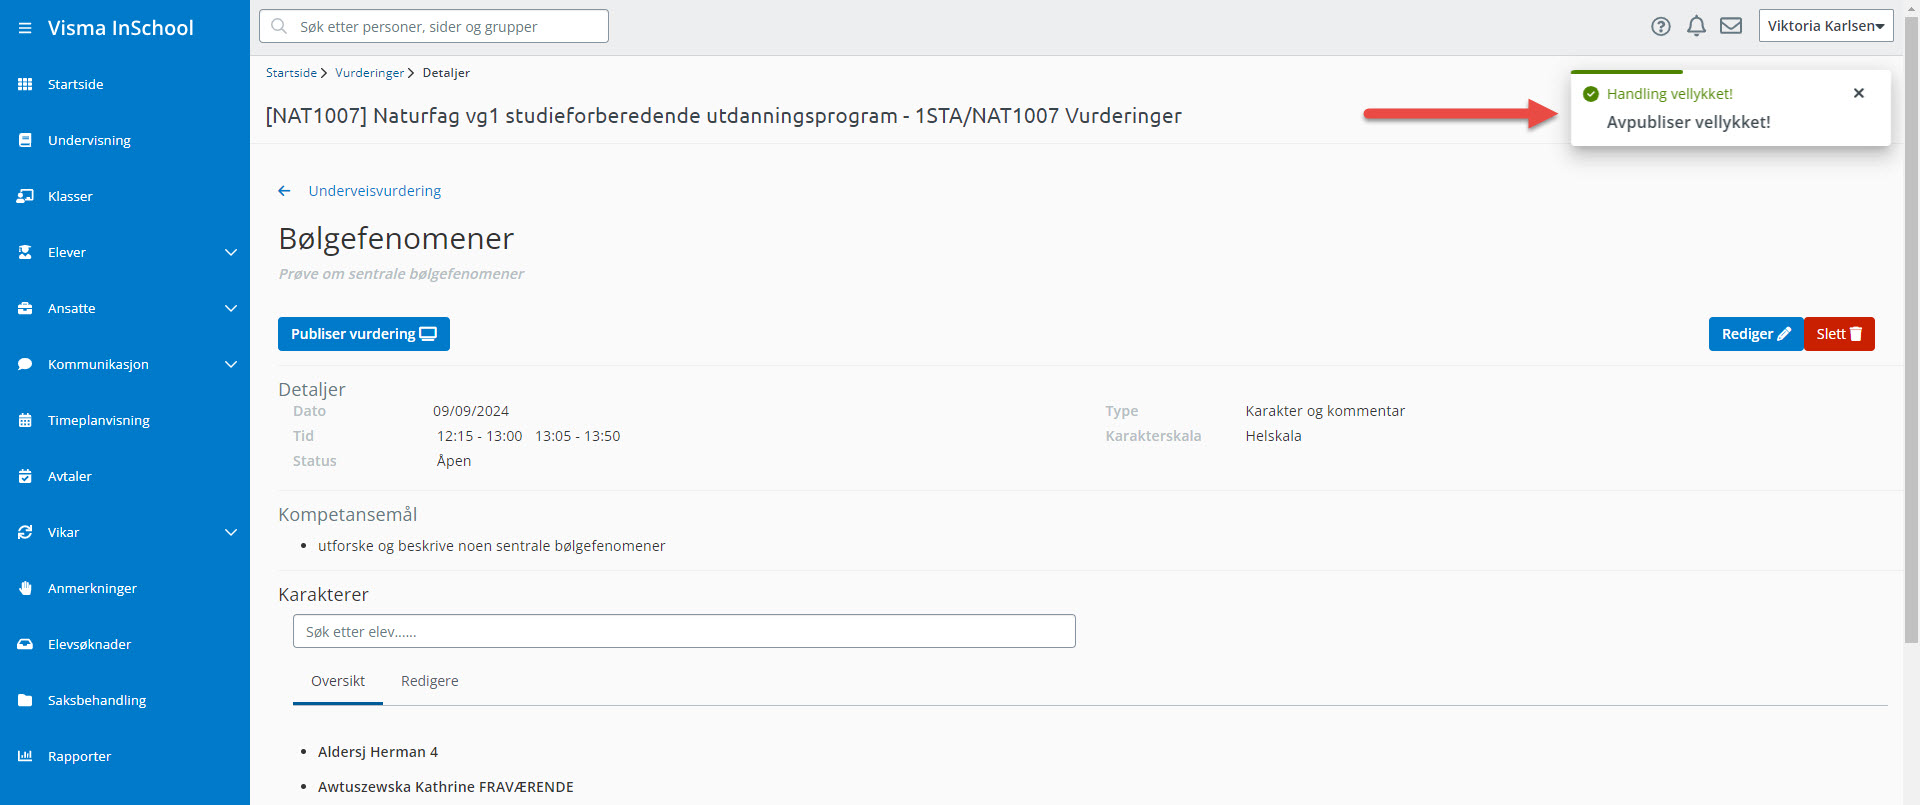This screenshot has width=1920, height=805.
Task: Select the Awtuszewska Kathrine FRAVÆRENDE entry
Action: (446, 787)
